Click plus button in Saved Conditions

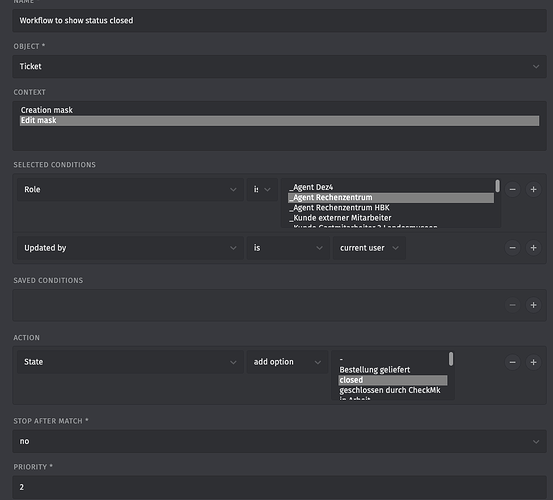click(533, 305)
